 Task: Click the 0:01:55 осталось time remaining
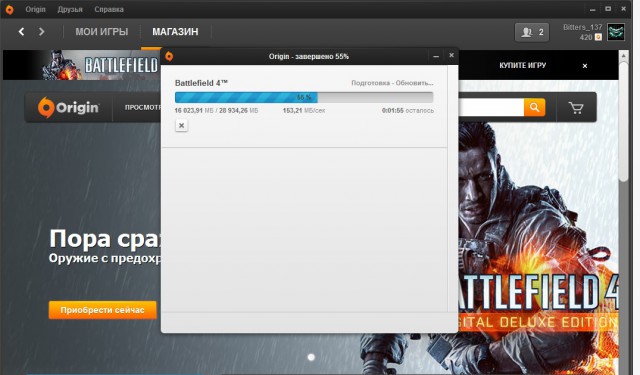408,110
